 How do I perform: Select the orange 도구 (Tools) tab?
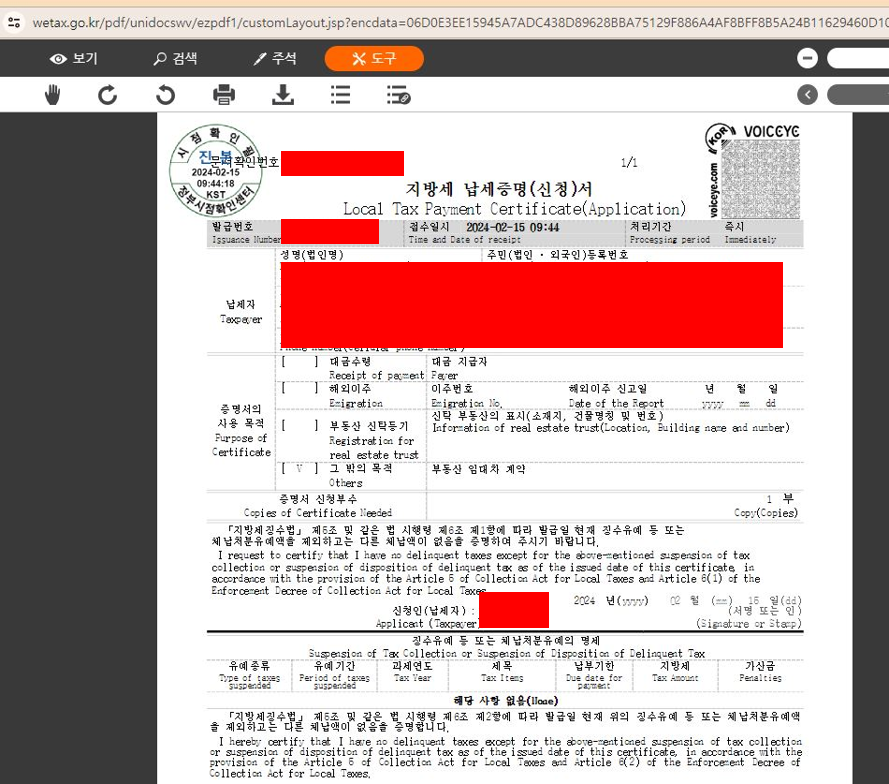374,58
